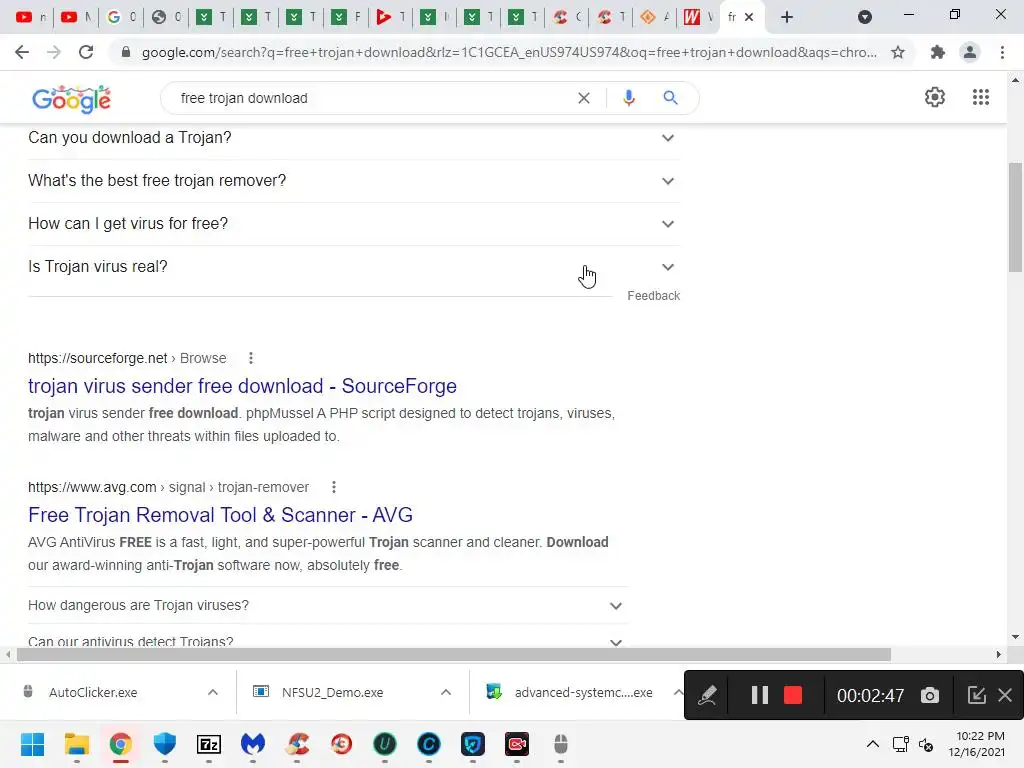Clear the search query with the X
Image resolution: width=1024 pixels, height=768 pixels.
[584, 98]
